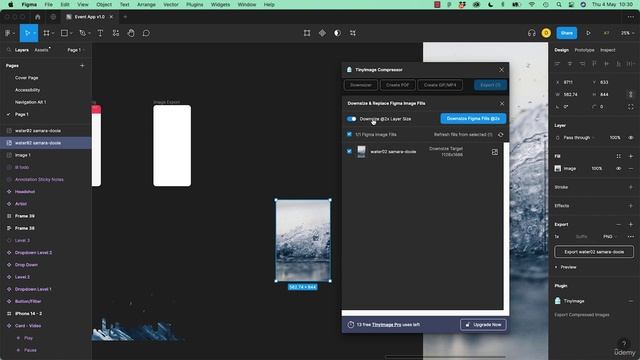Toggle layer visibility eye in Layer section
Image resolution: width=640 pixels, height=360 pixels.
coord(631,138)
